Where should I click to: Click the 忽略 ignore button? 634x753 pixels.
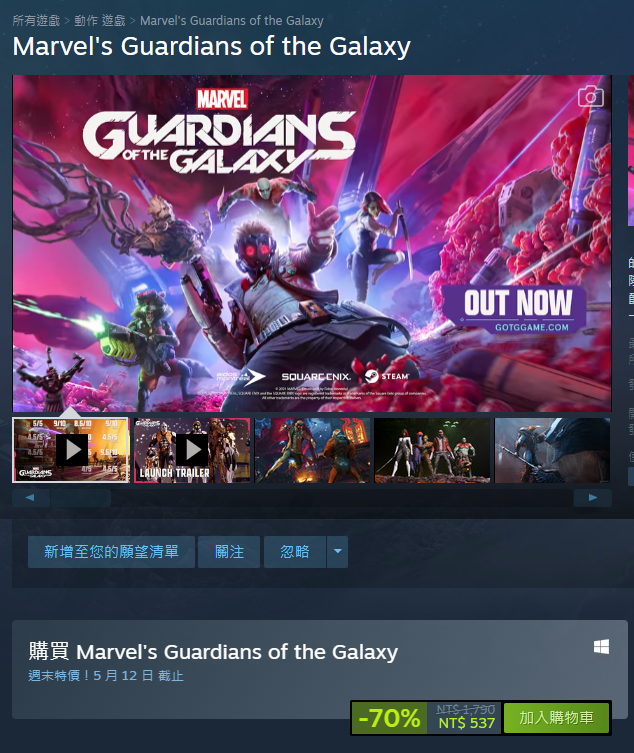coord(295,552)
